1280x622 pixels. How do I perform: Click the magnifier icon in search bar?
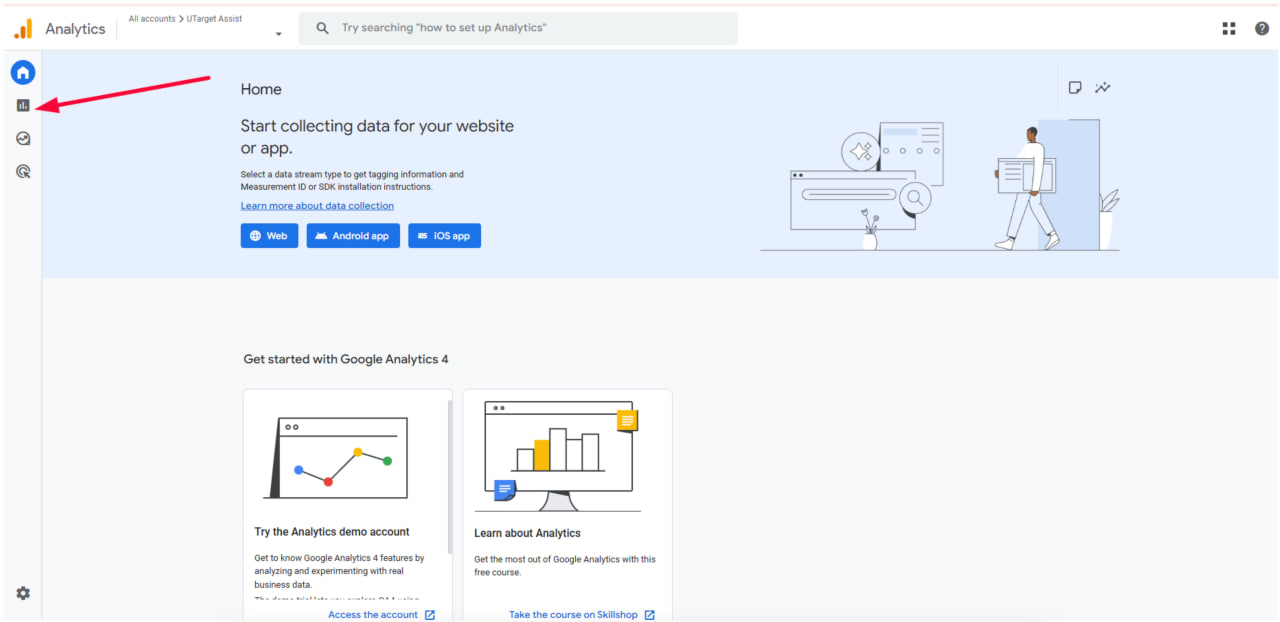click(x=322, y=28)
